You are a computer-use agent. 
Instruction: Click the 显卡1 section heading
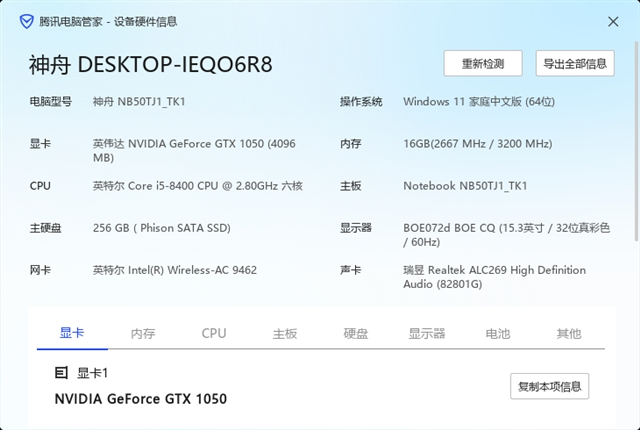pyautogui.click(x=93, y=373)
